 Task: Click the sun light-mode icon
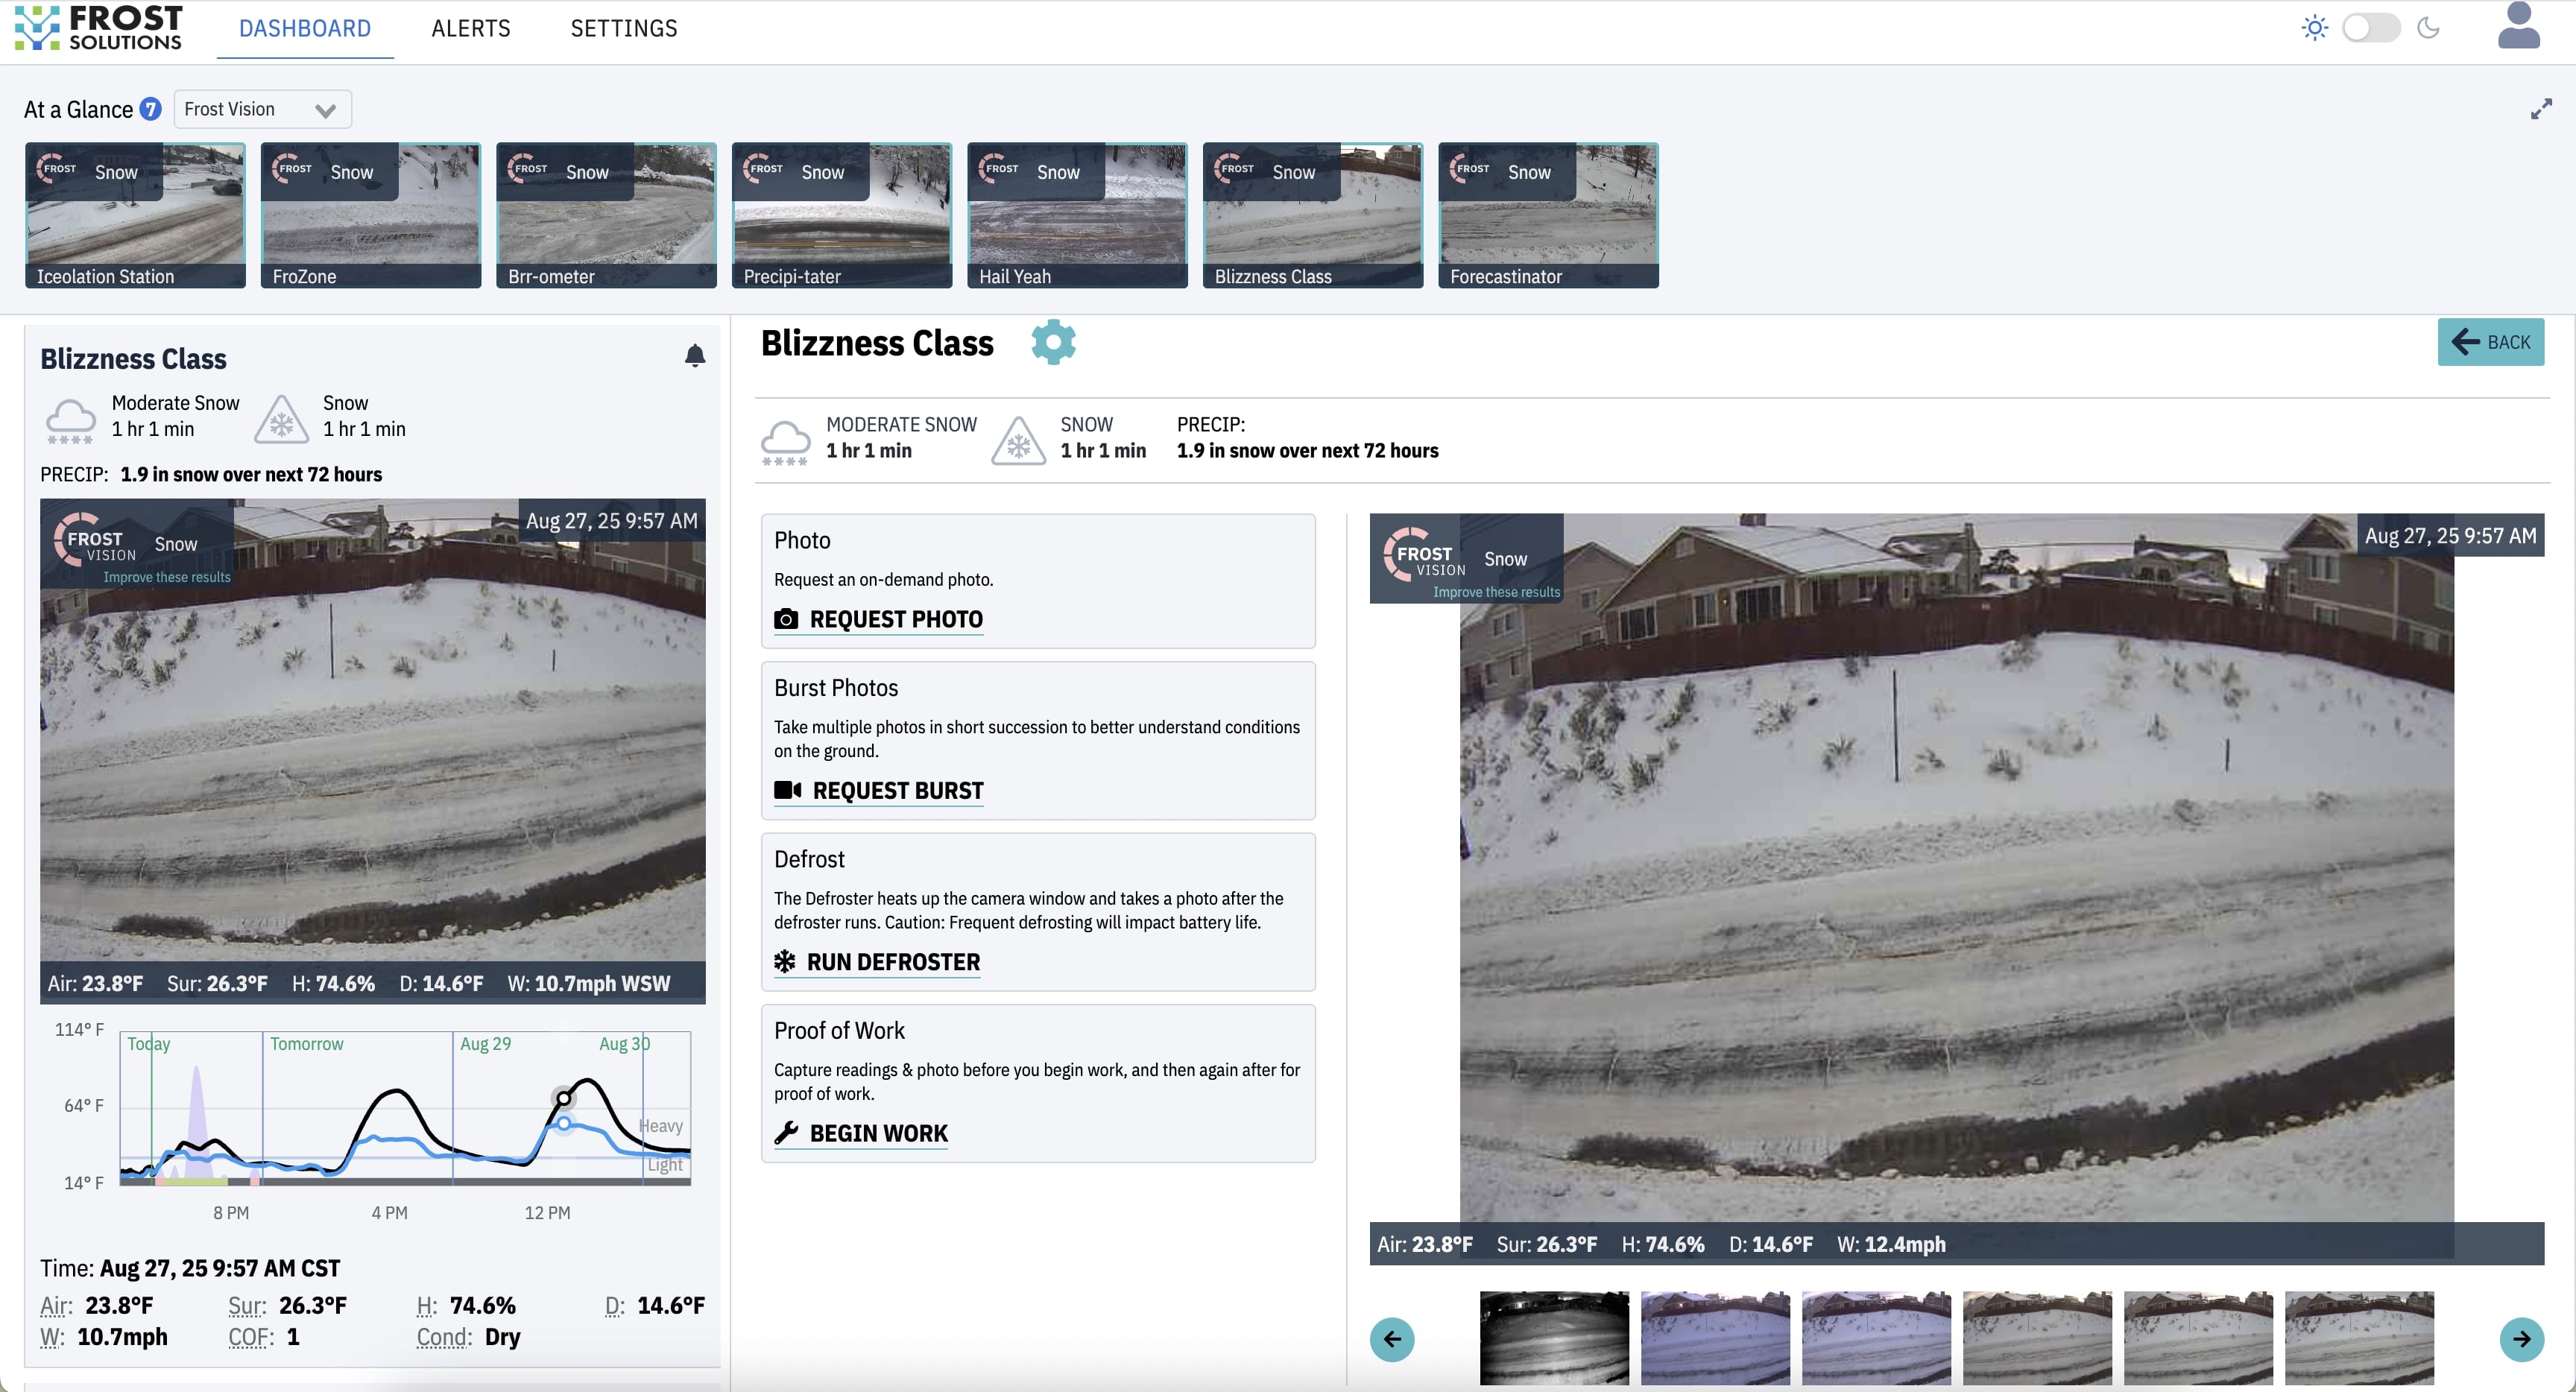2314,28
